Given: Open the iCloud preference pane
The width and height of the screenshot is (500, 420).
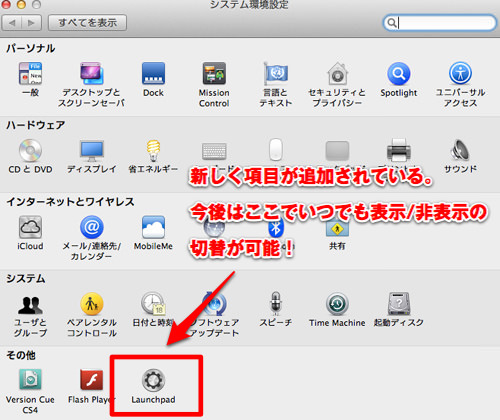Looking at the screenshot, I should click(x=30, y=227).
